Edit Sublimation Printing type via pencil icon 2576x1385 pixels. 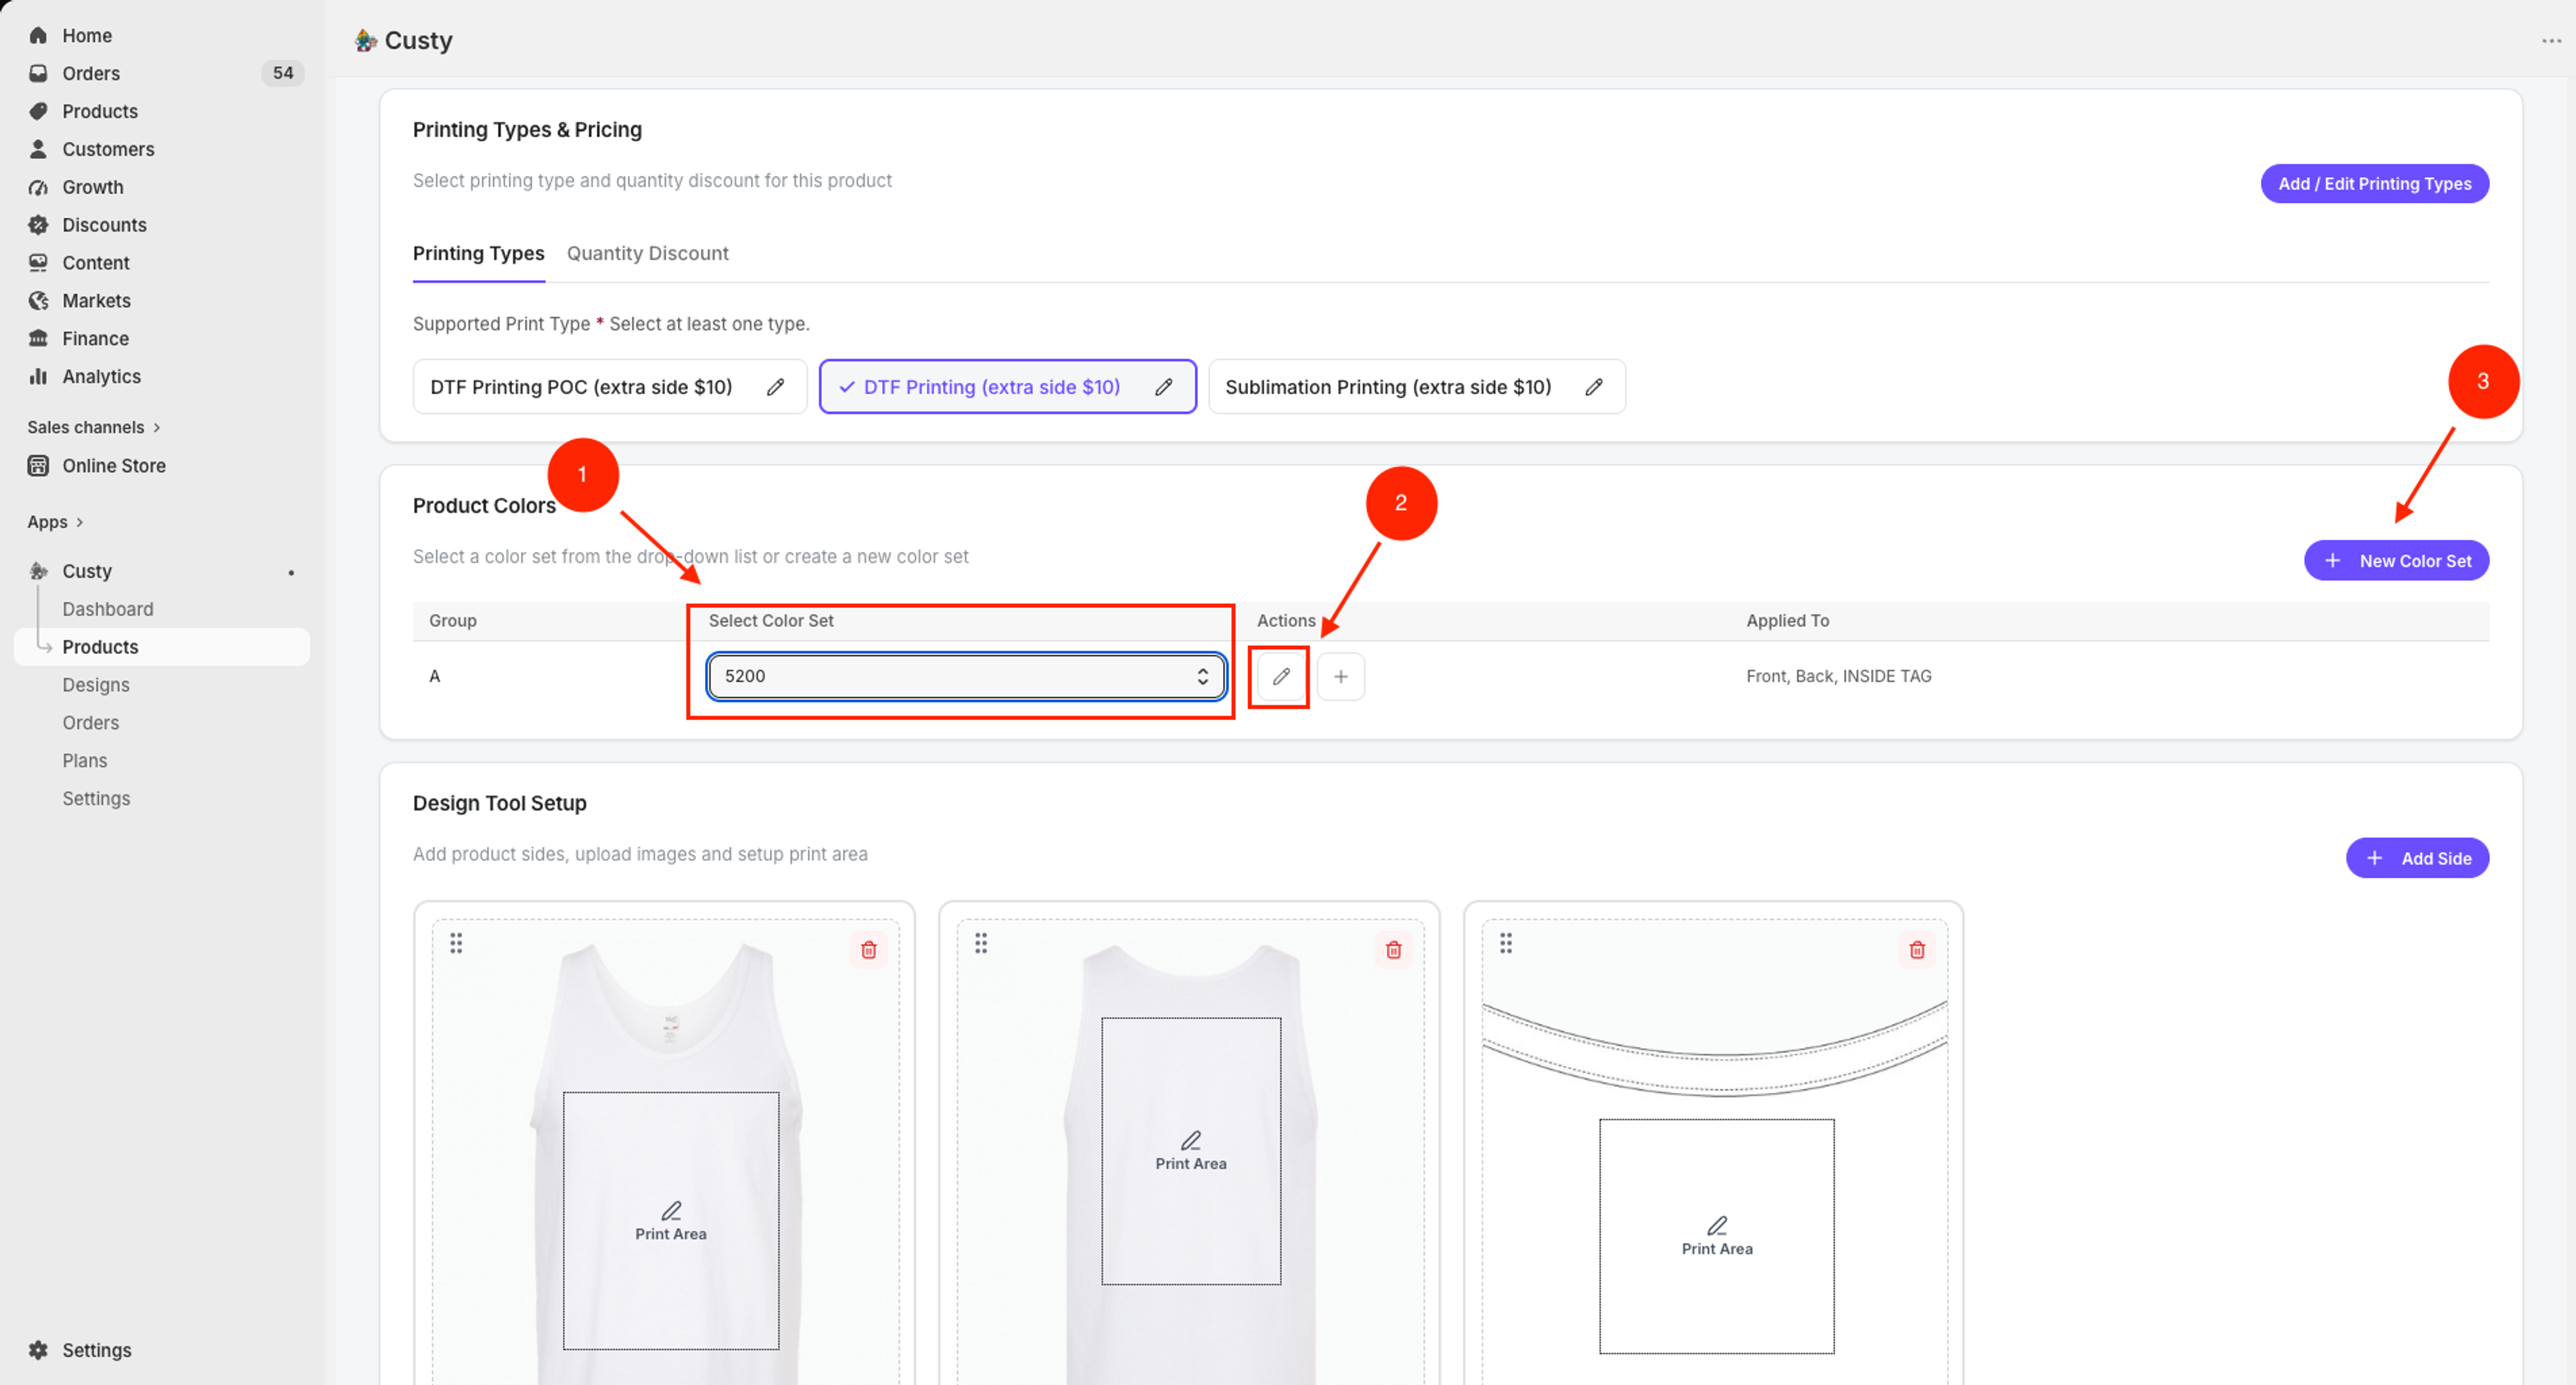(1593, 387)
